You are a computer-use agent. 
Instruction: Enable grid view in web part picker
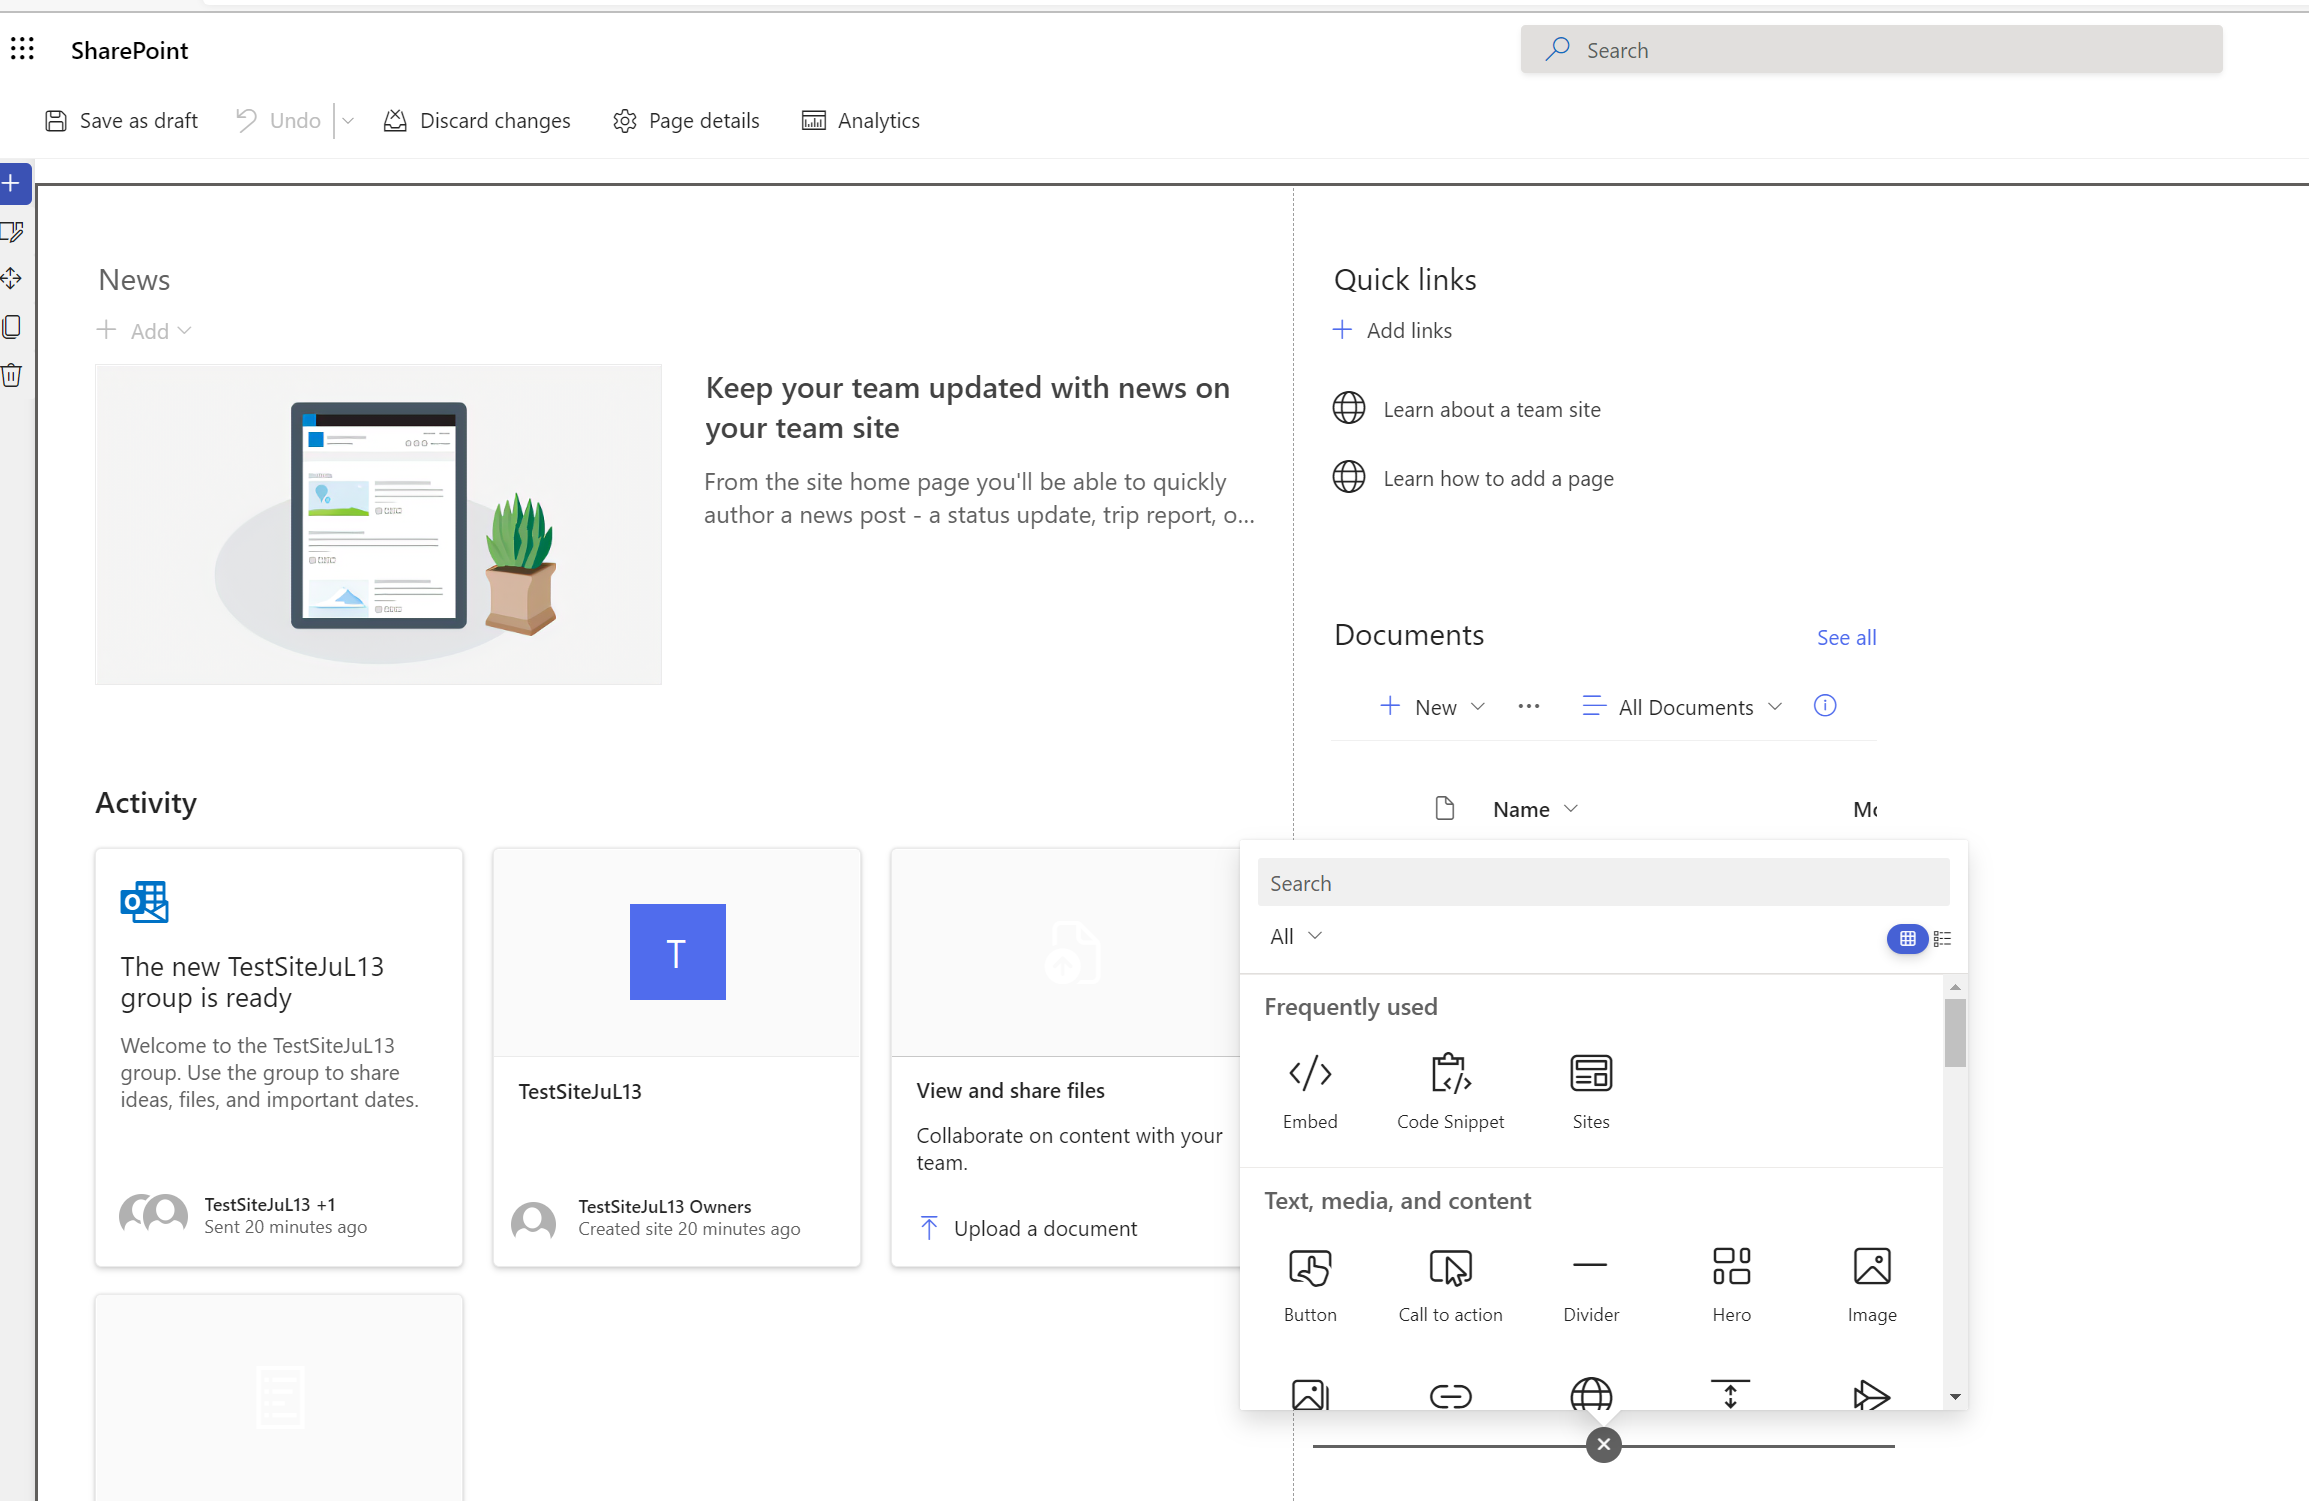(x=1907, y=938)
